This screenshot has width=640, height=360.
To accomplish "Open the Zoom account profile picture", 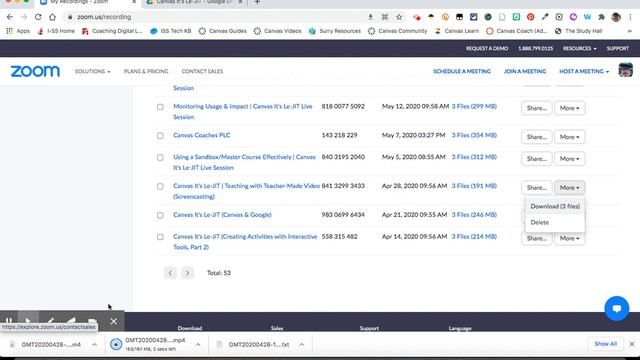I will (625, 70).
